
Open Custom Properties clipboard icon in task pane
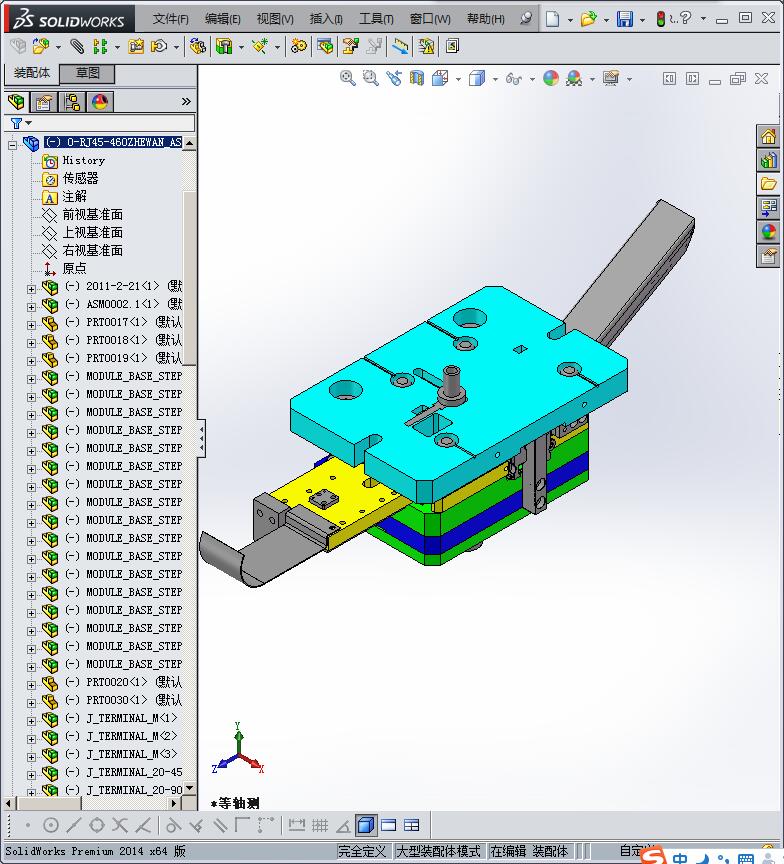coord(768,256)
